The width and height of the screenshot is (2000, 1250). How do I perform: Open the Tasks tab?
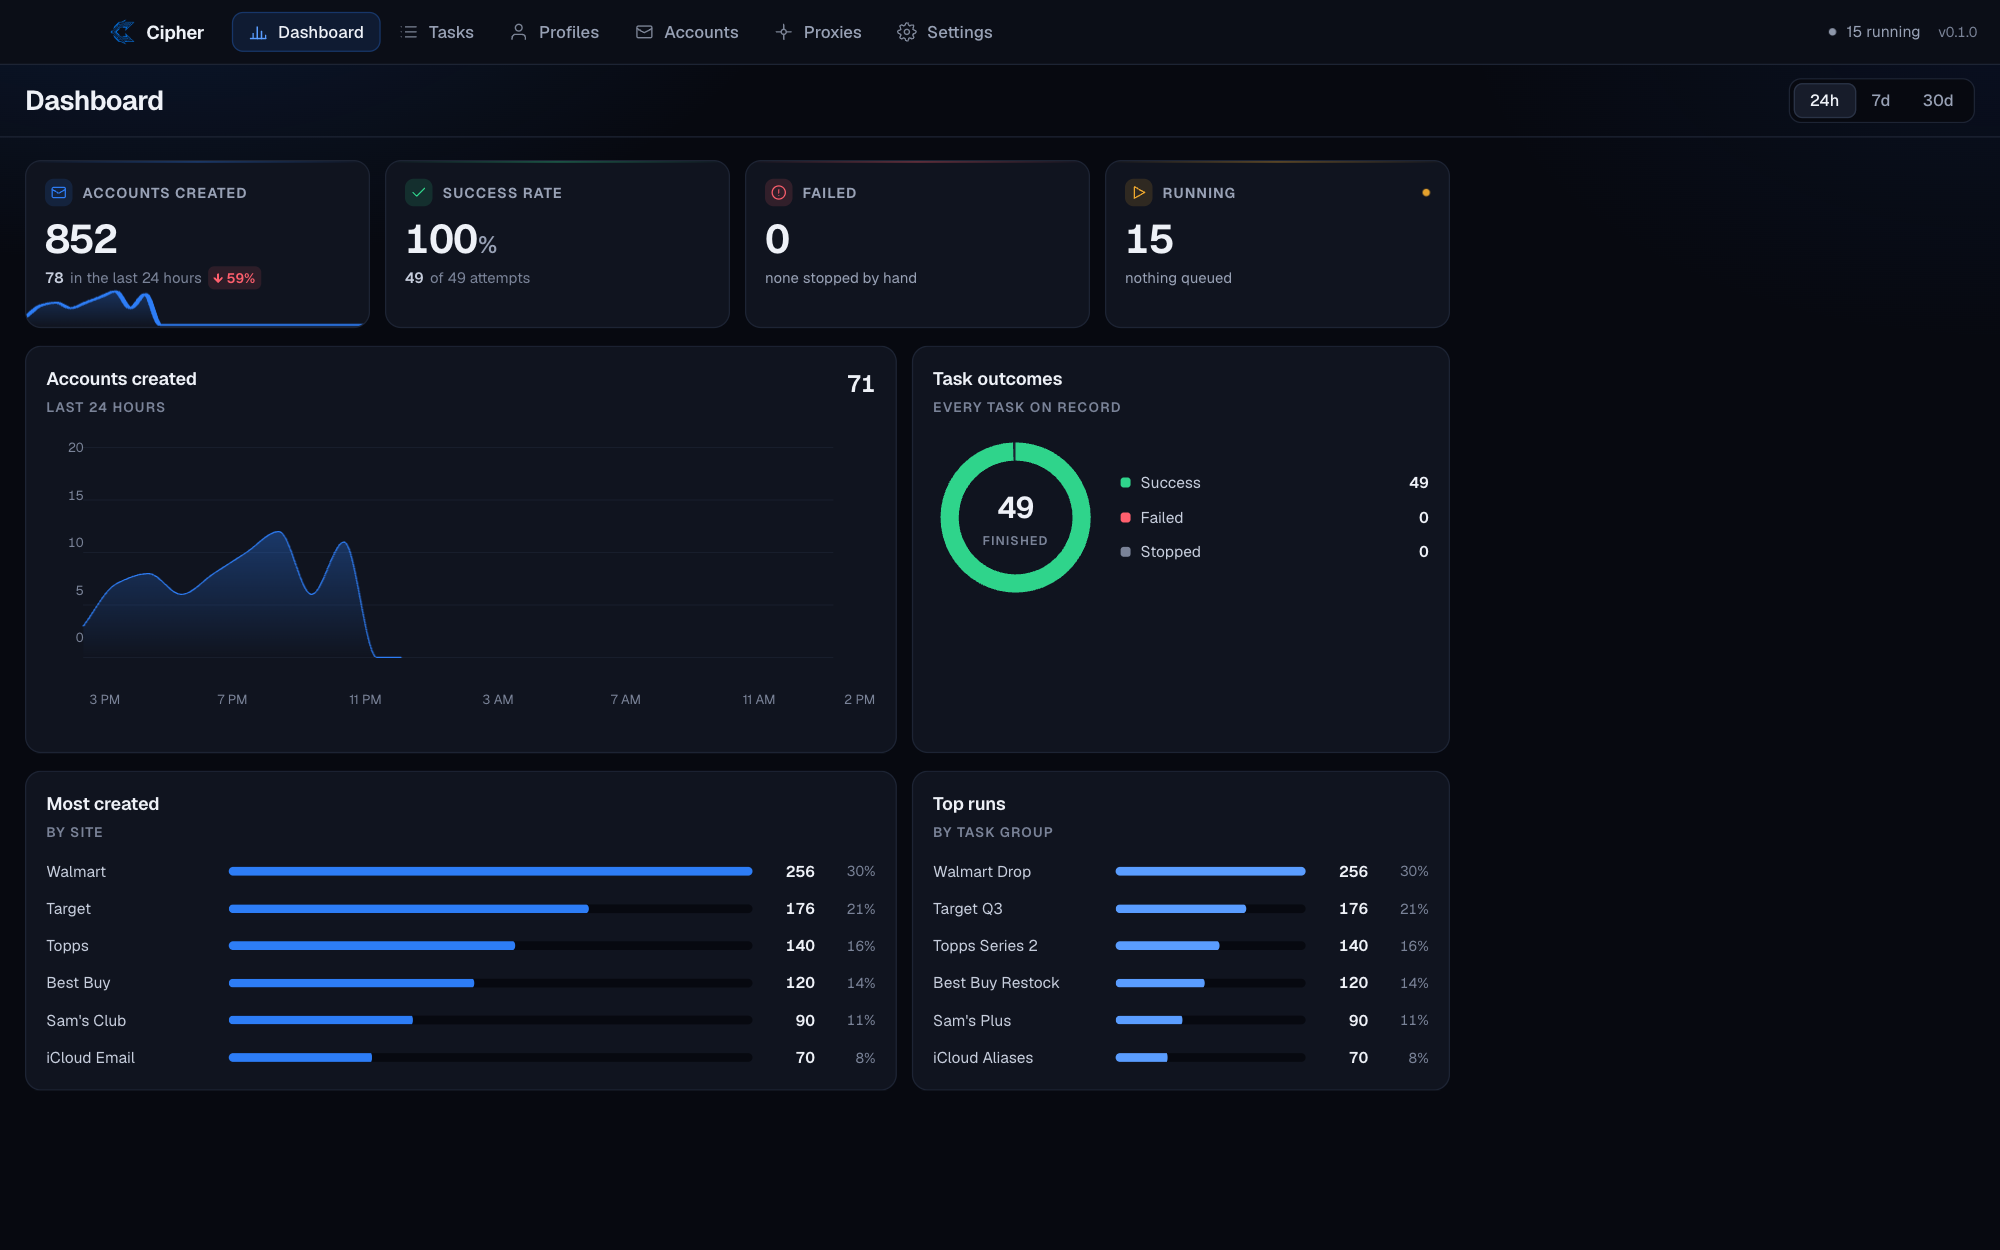pos(437,32)
